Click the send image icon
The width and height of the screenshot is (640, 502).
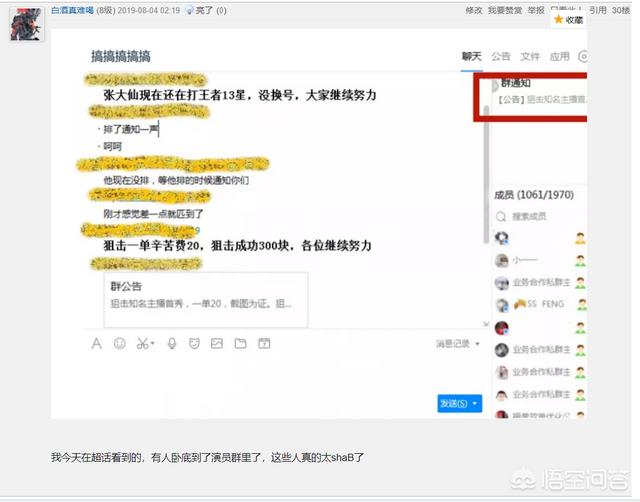tap(216, 344)
